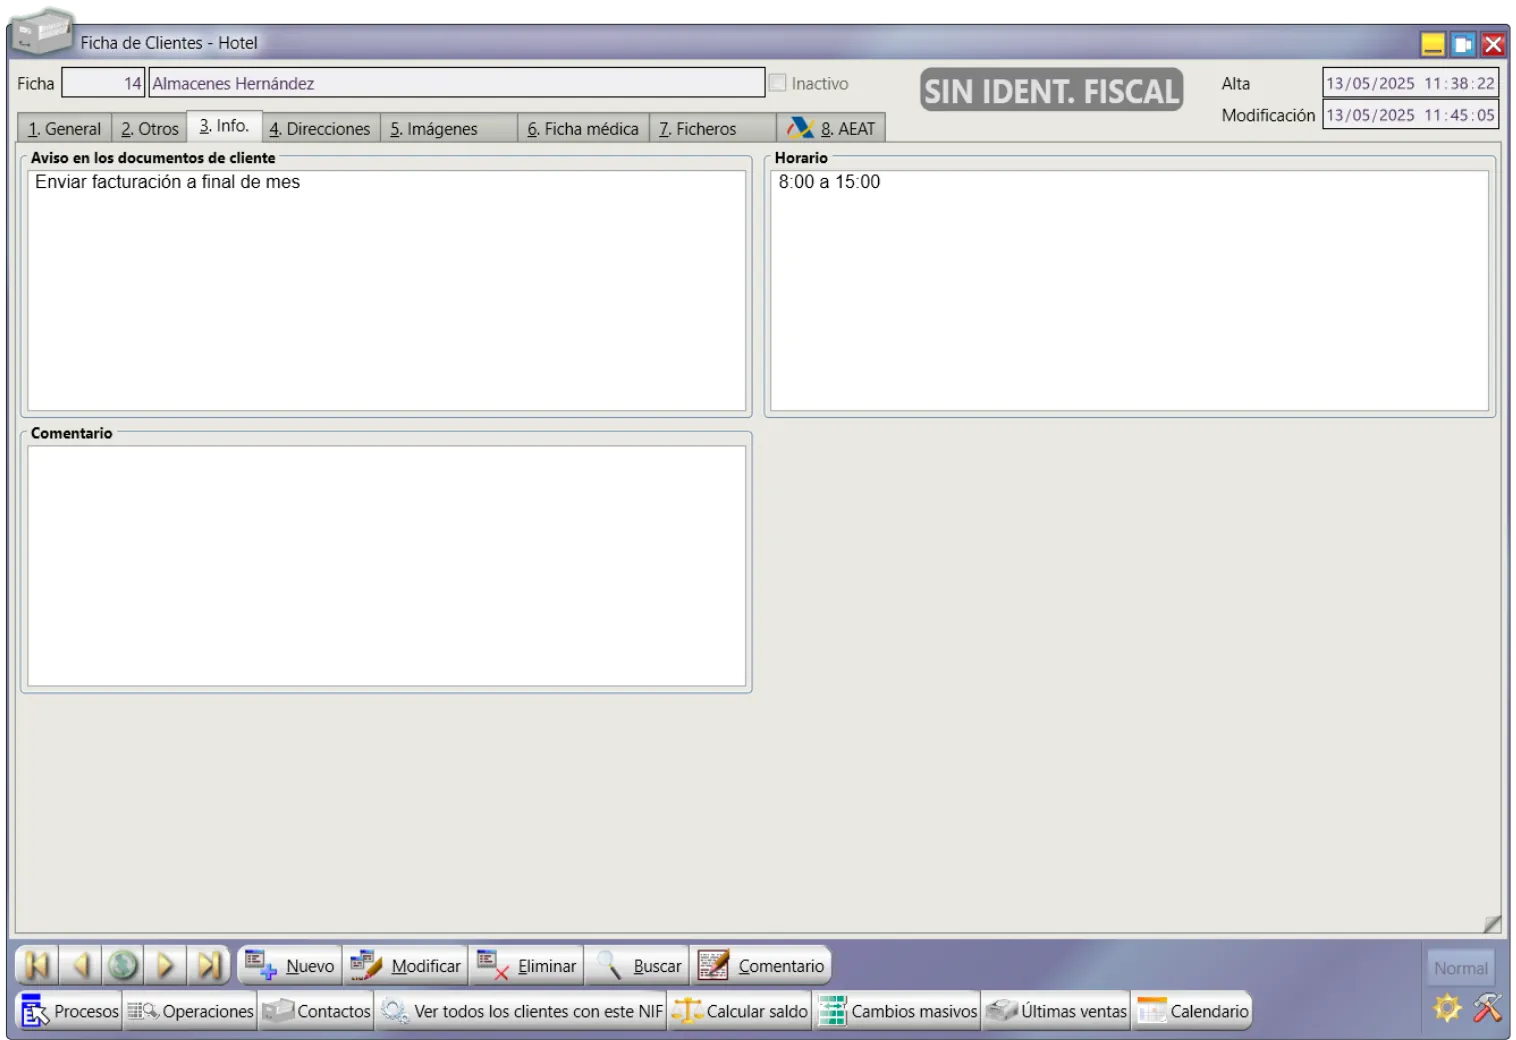The image size is (1516, 1040).
Task: Open the Calendario view
Action: click(1193, 1011)
